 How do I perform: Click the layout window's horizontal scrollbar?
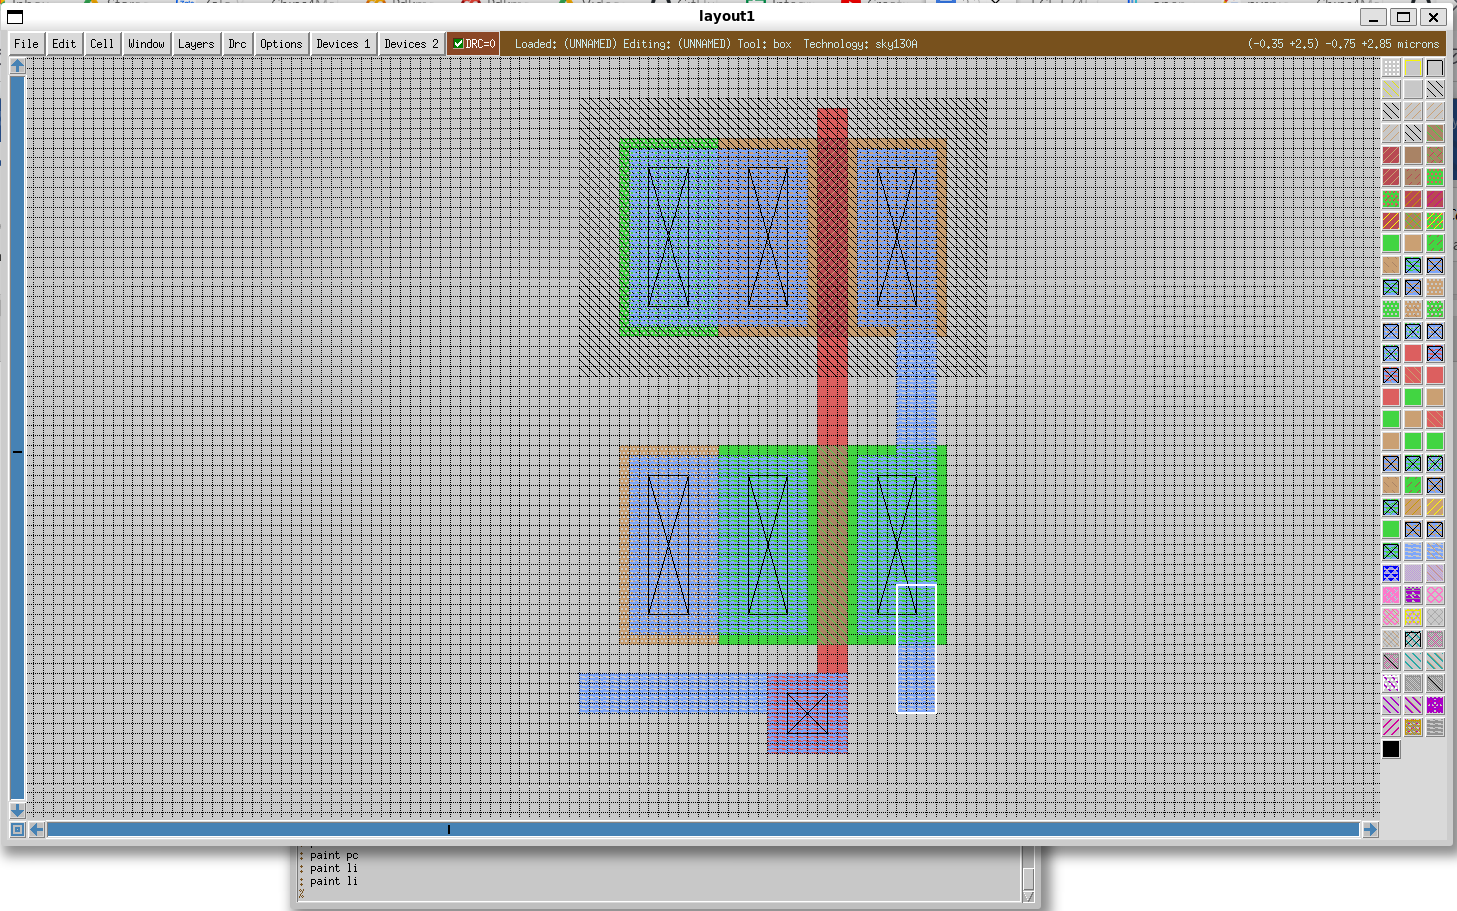(x=703, y=829)
